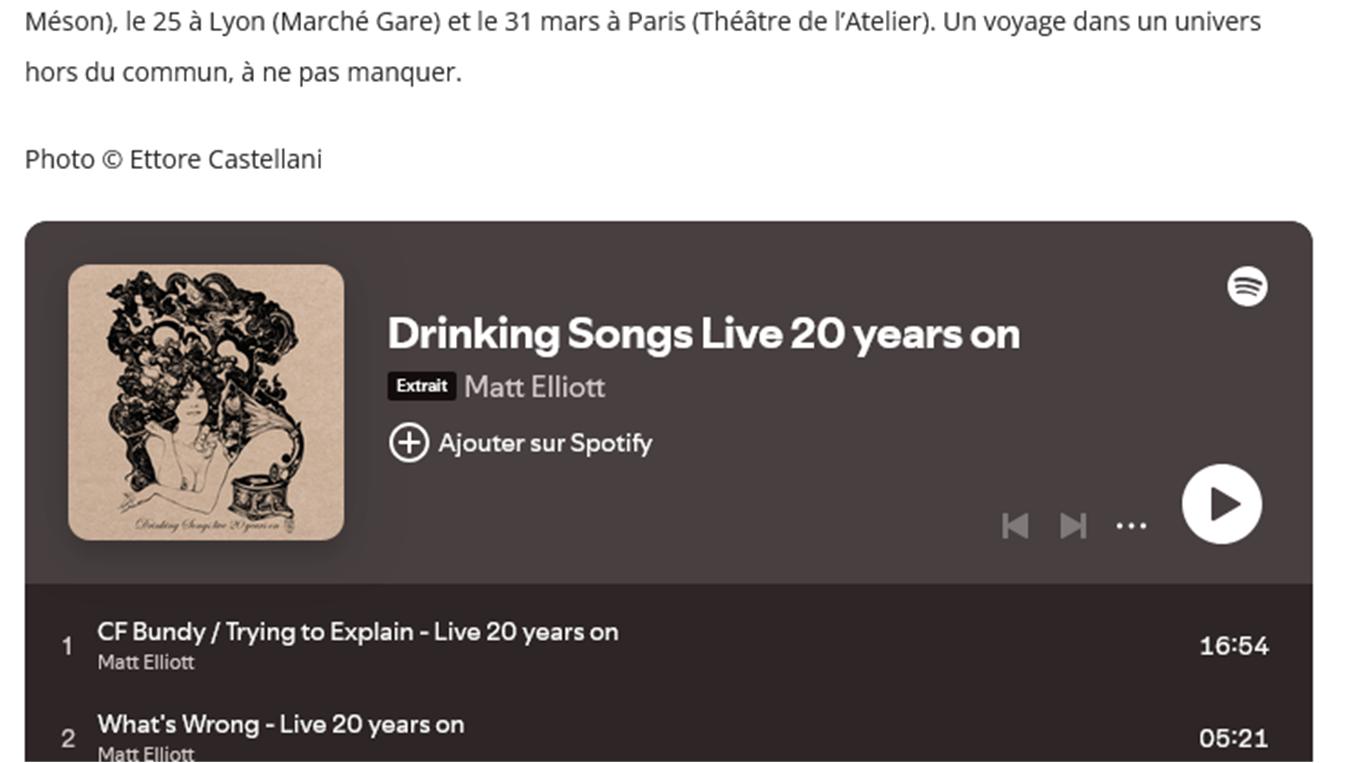This screenshot has width=1361, height=763.
Task: Click the 05:21 duration of track two
Action: tap(1234, 738)
